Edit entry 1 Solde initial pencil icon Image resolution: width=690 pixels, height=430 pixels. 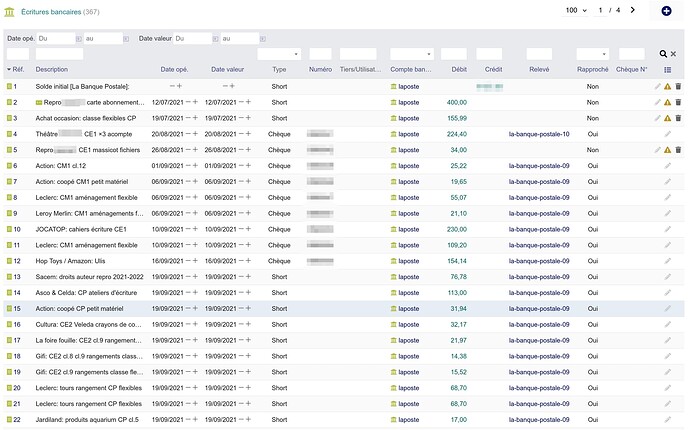coord(657,86)
